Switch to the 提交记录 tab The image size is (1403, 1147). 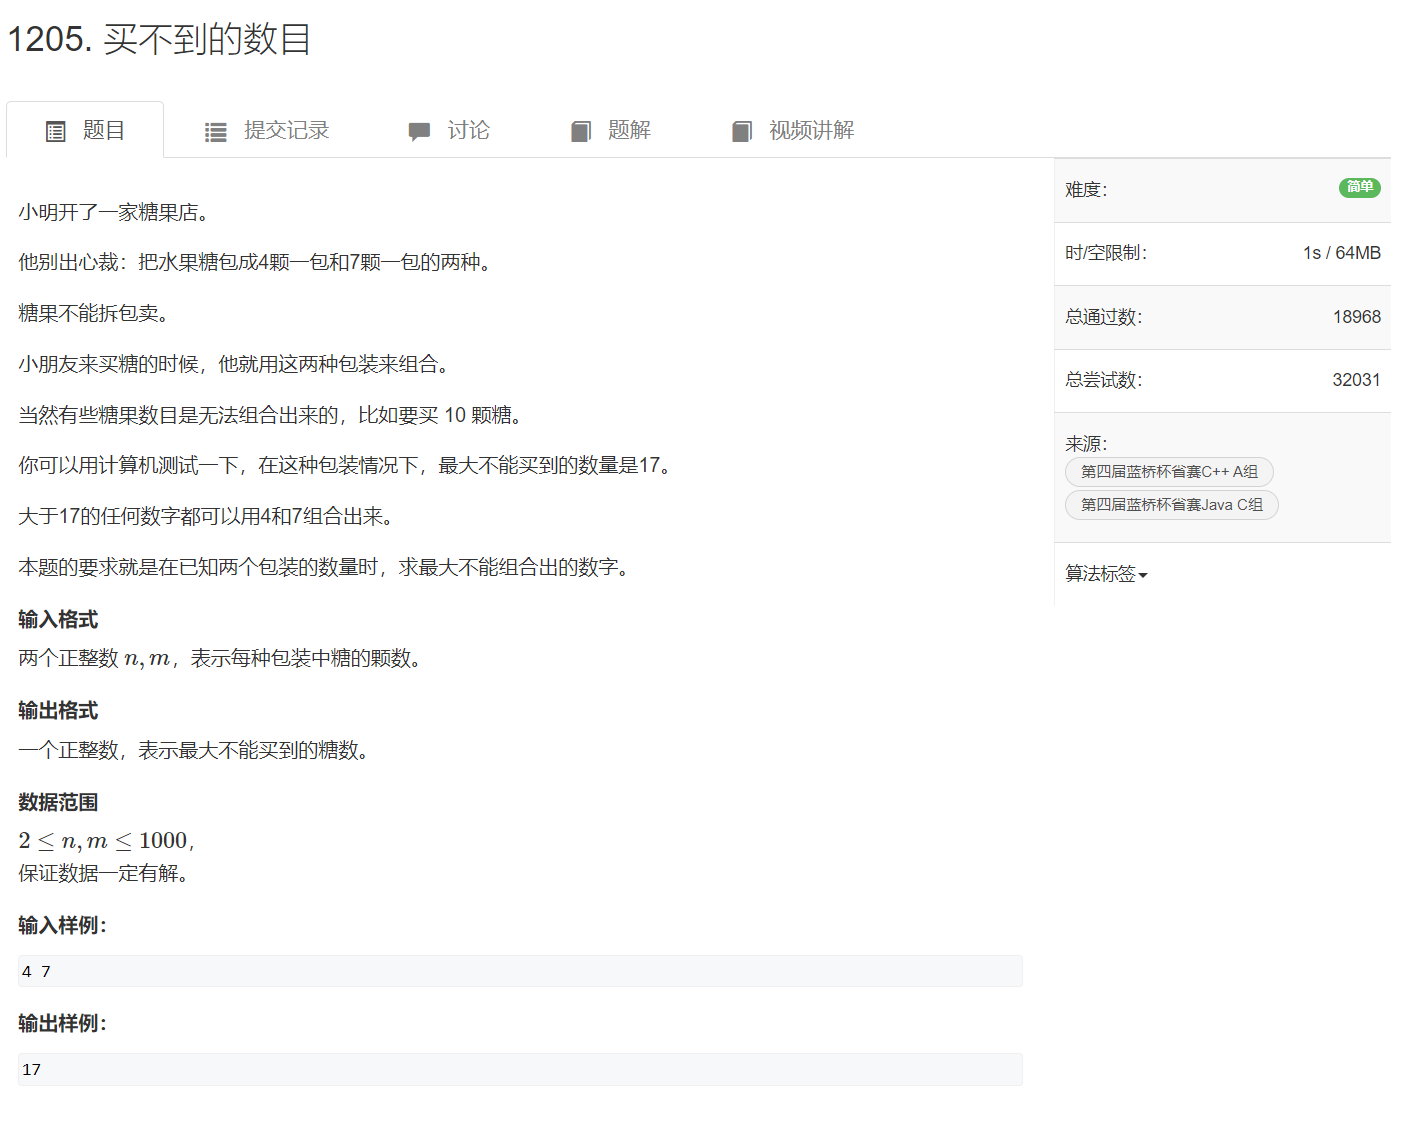tap(267, 130)
